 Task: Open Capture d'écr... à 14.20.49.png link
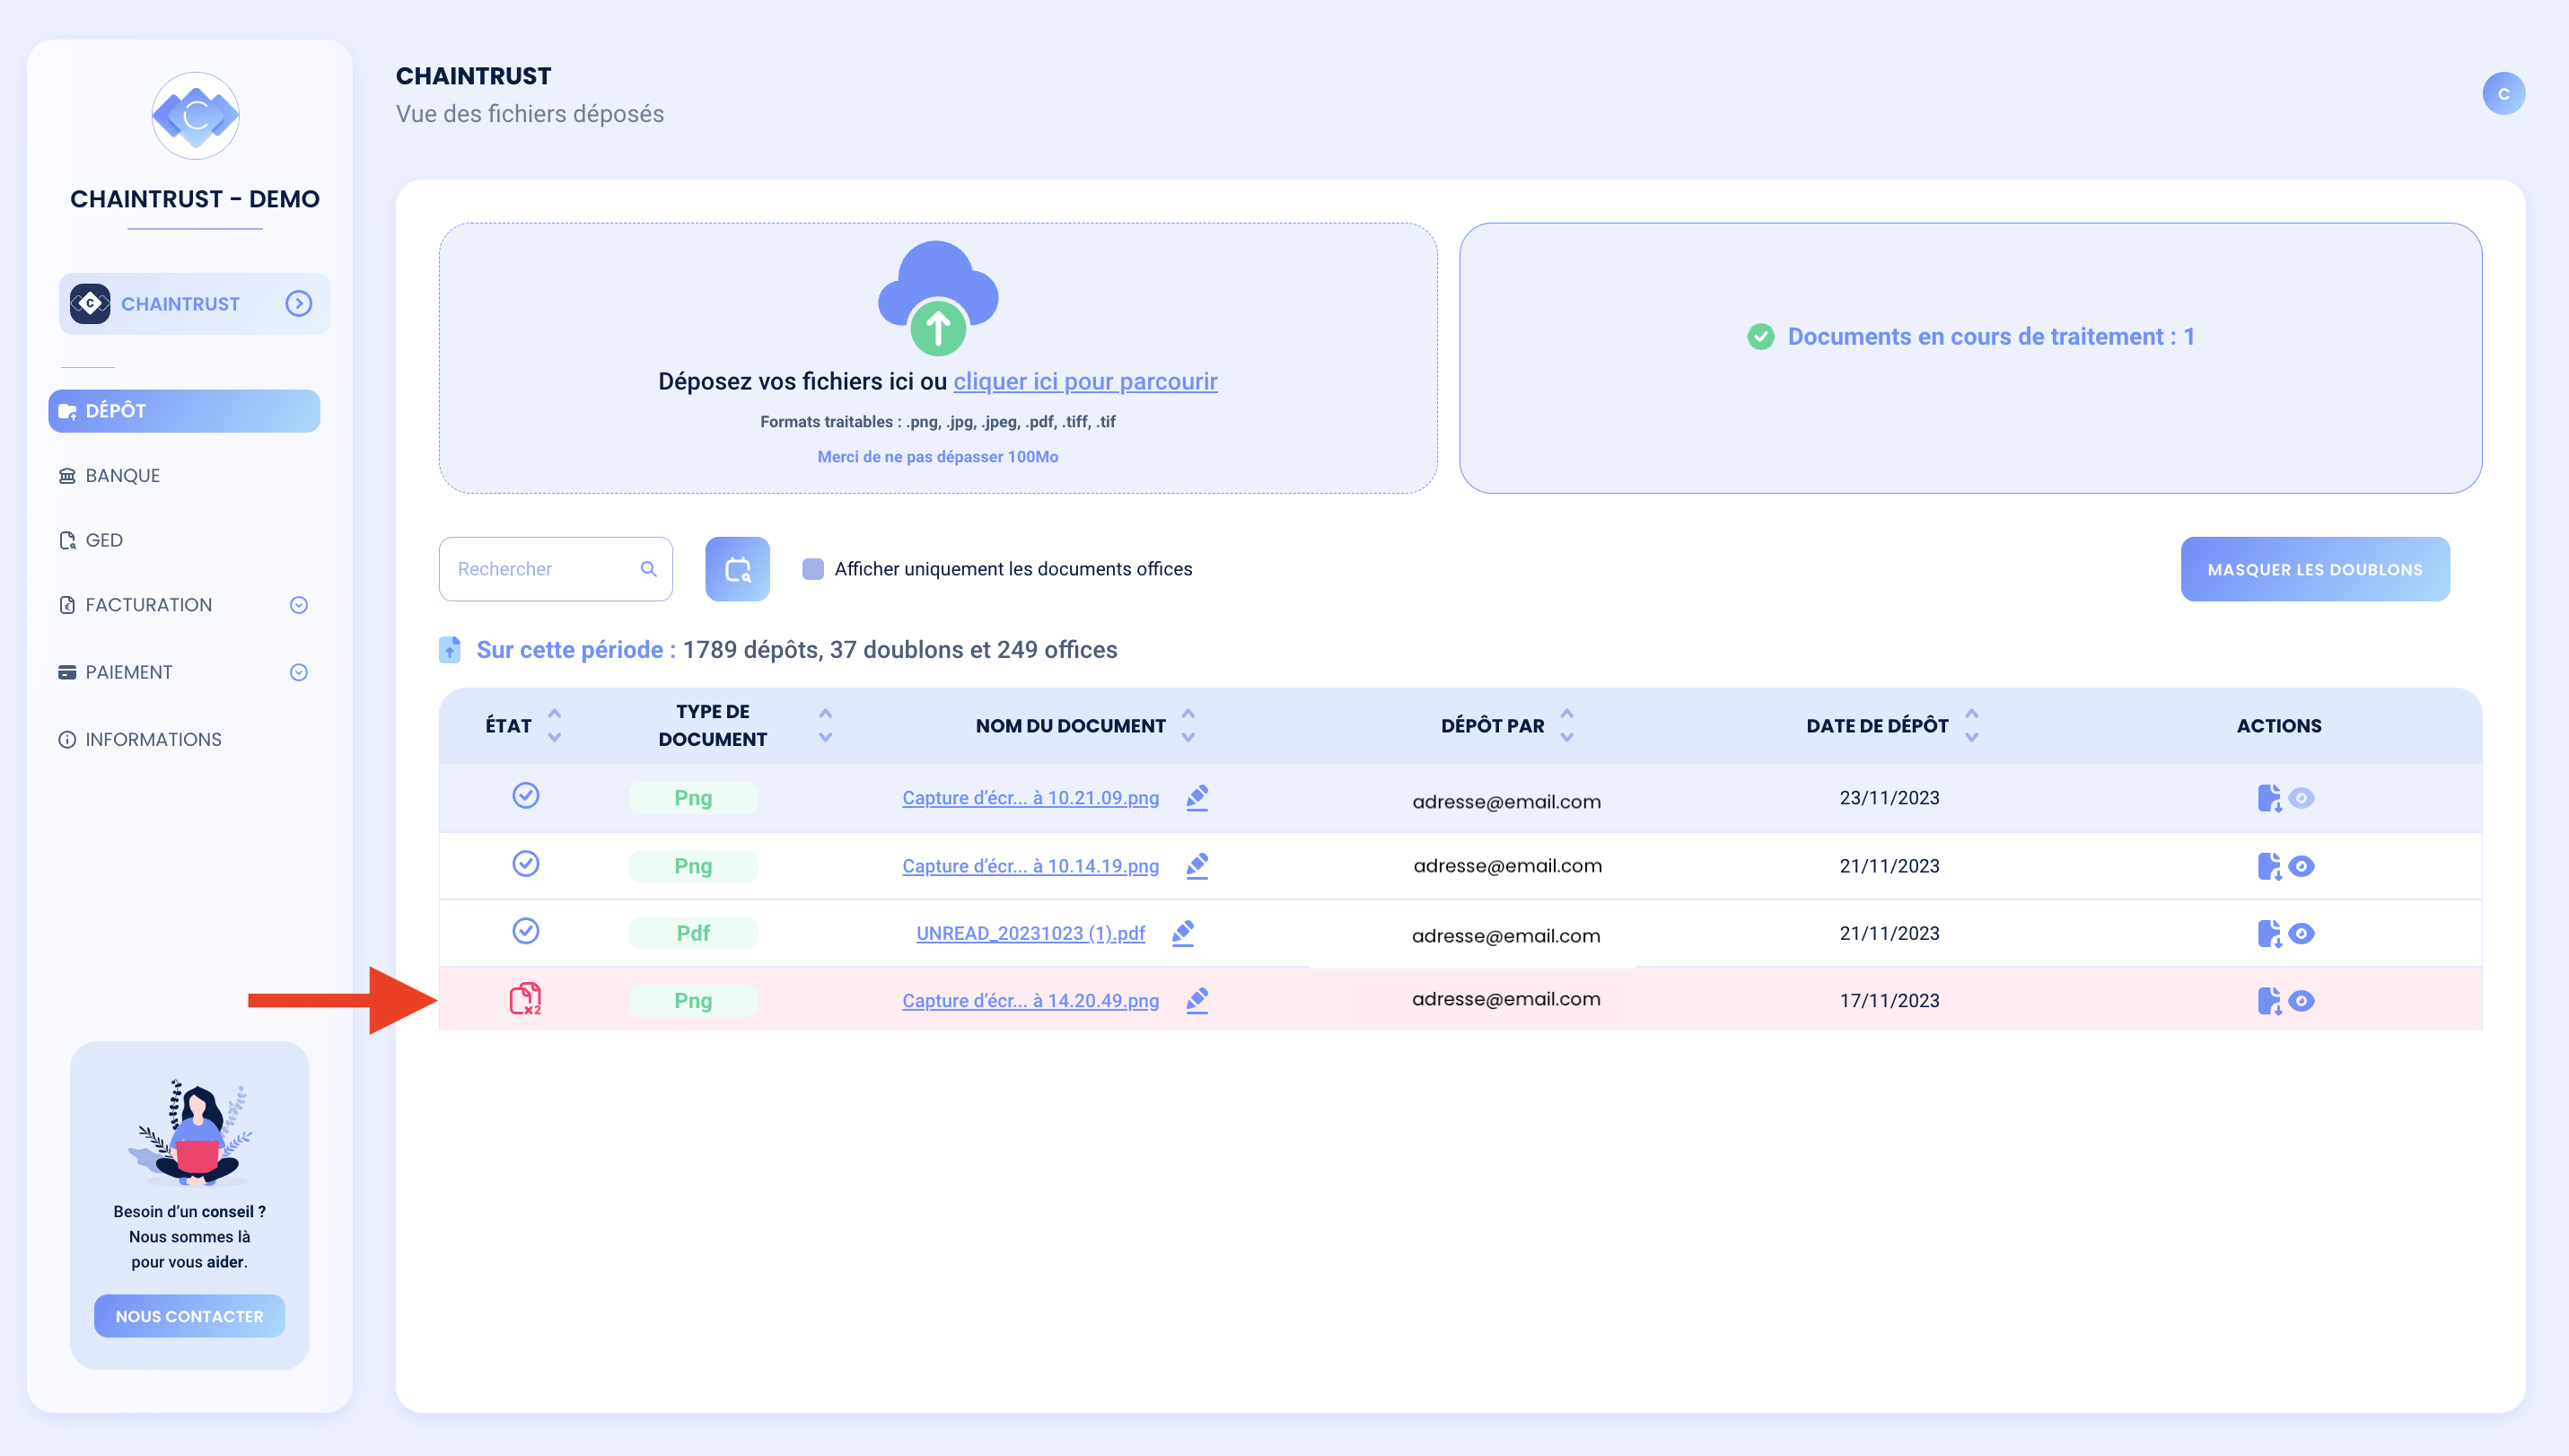coord(1030,1001)
